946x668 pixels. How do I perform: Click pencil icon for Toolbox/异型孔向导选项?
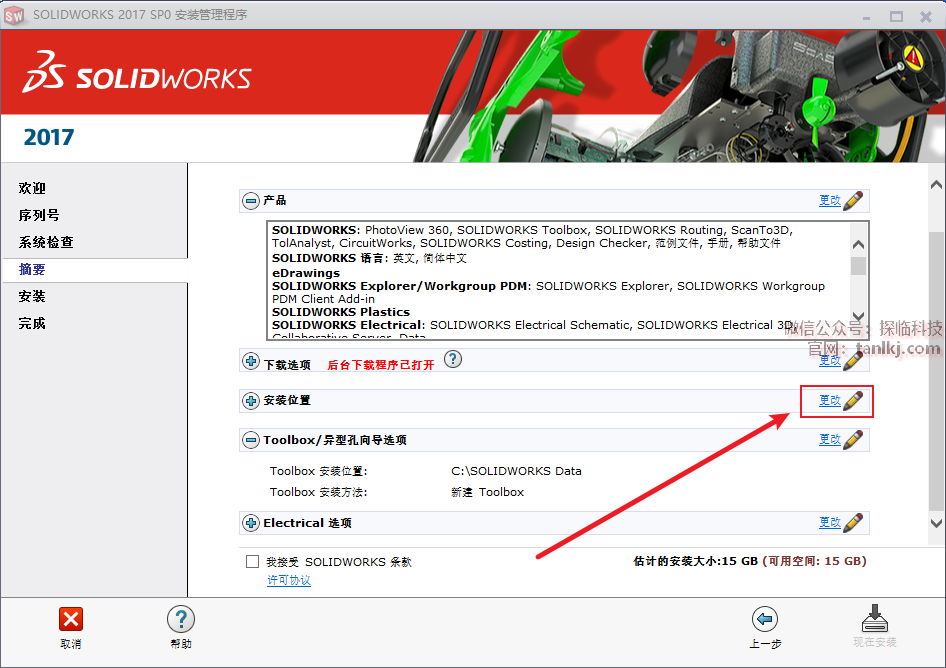853,440
